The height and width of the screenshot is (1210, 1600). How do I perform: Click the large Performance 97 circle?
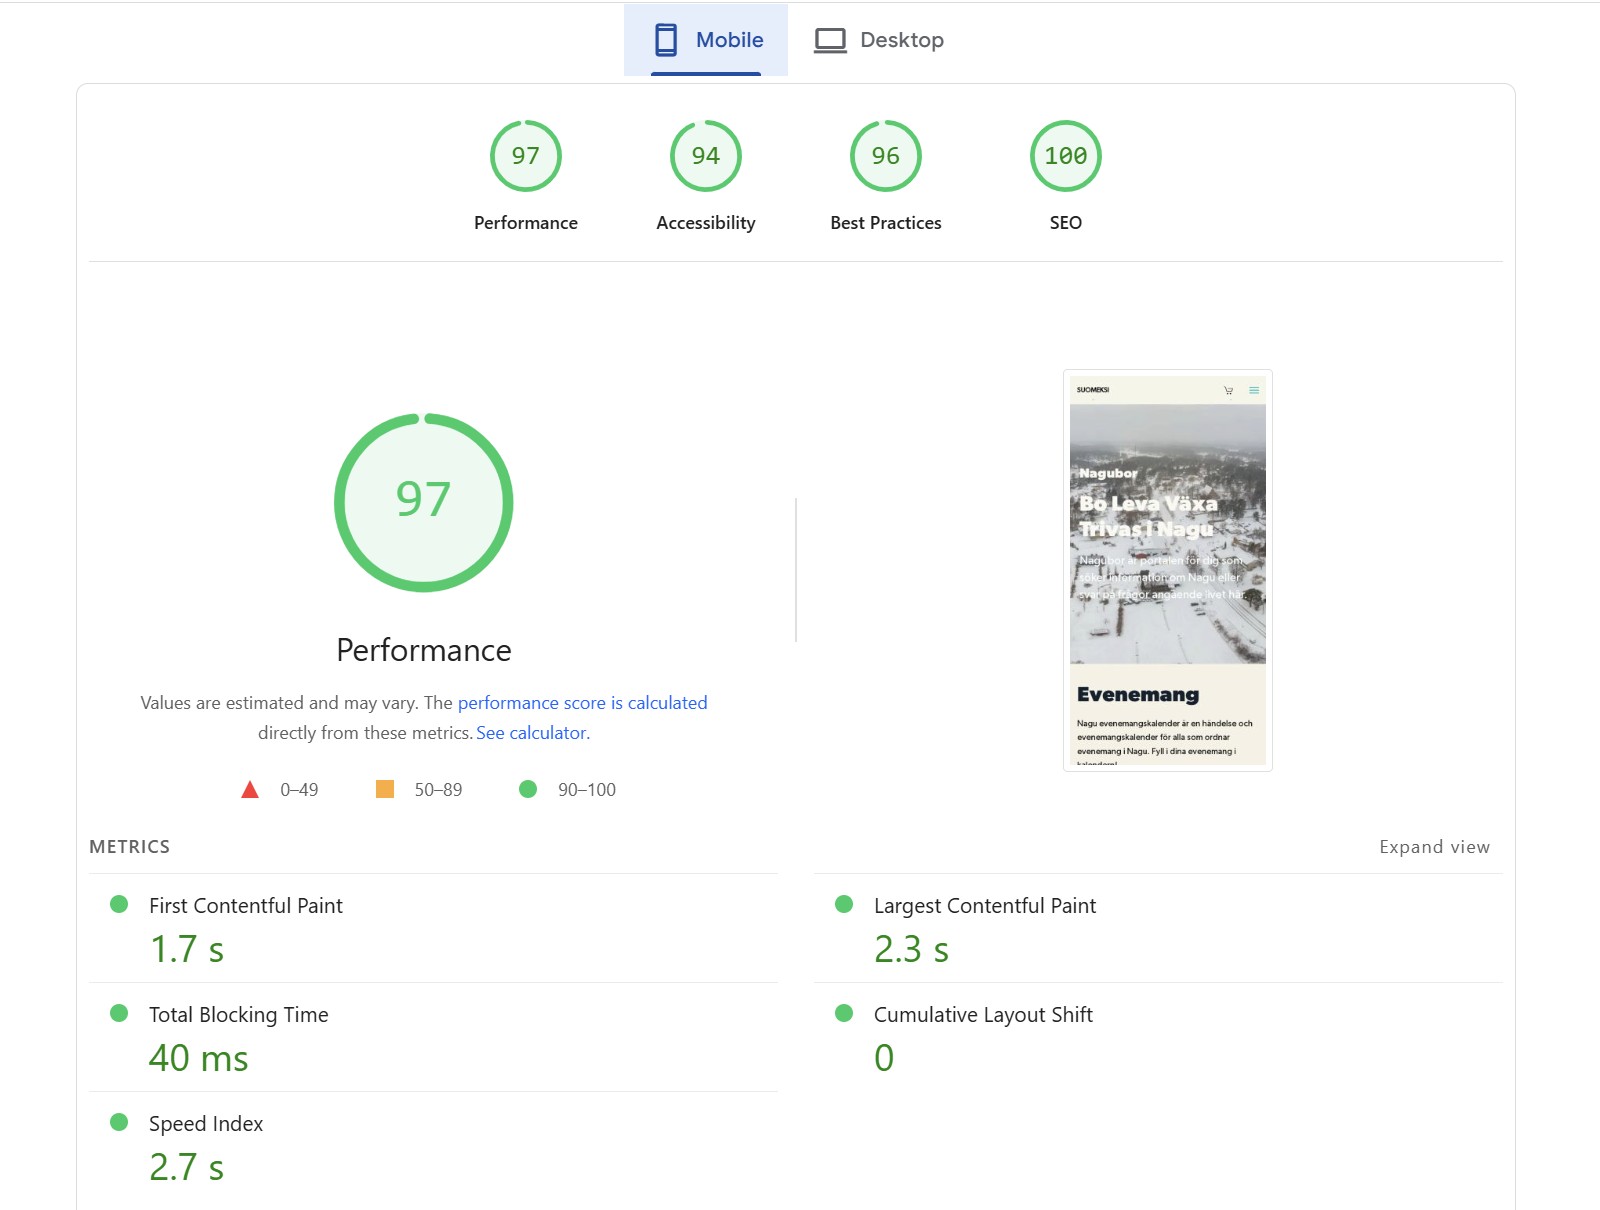pos(423,502)
